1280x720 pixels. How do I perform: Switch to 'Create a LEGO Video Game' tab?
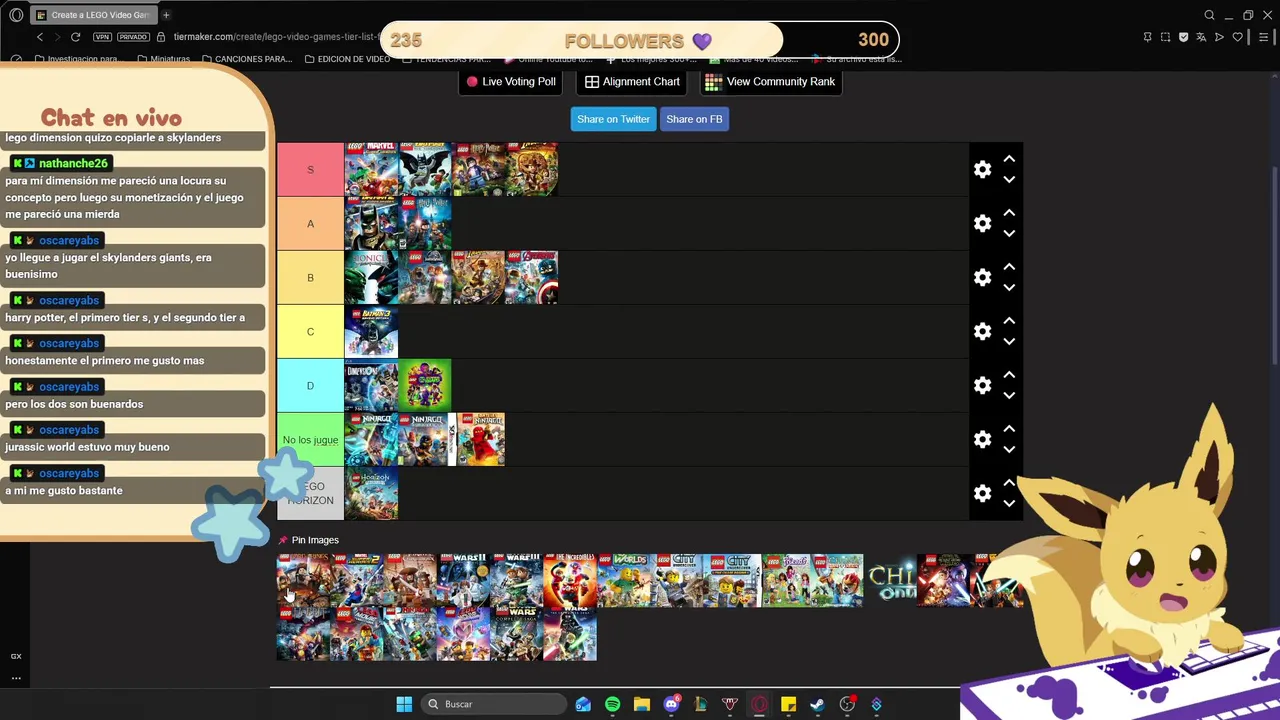[x=92, y=15]
